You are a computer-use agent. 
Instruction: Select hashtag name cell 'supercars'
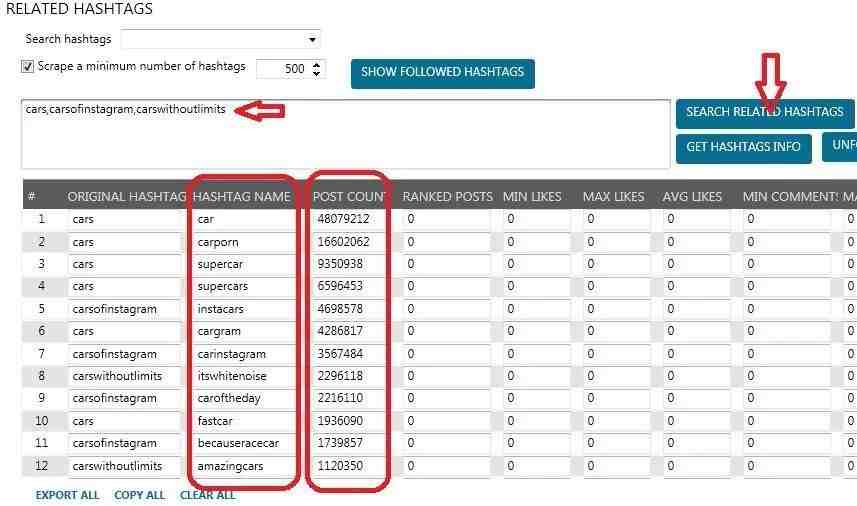[243, 286]
